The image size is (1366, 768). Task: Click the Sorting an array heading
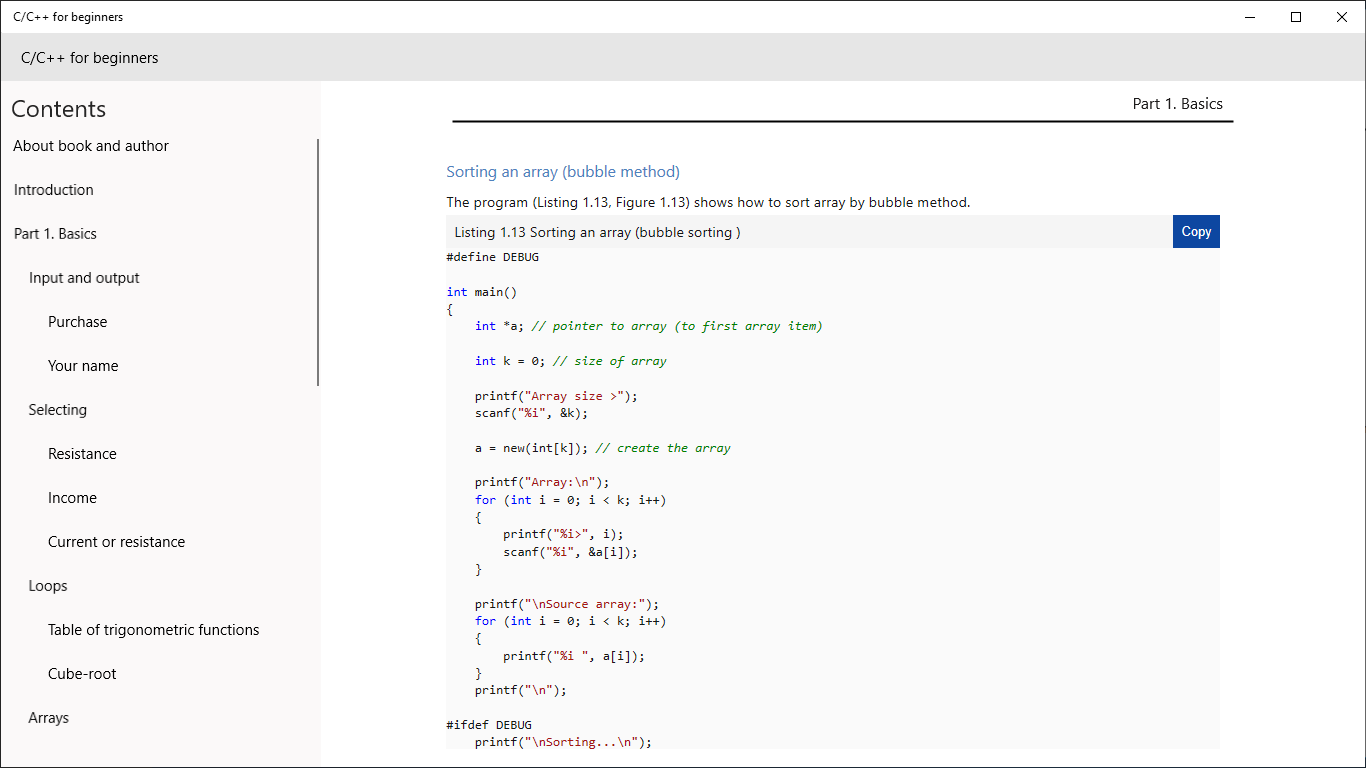(x=563, y=171)
